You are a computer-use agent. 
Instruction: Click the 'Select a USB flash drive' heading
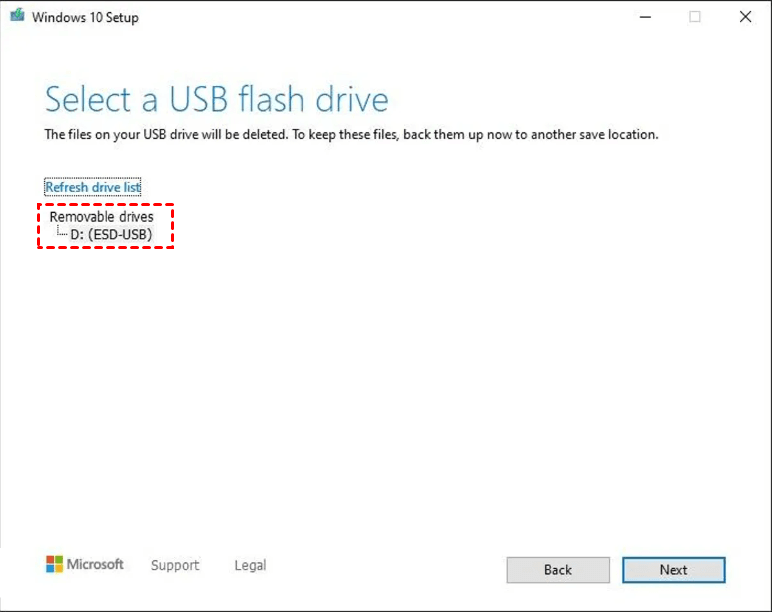[x=216, y=100]
